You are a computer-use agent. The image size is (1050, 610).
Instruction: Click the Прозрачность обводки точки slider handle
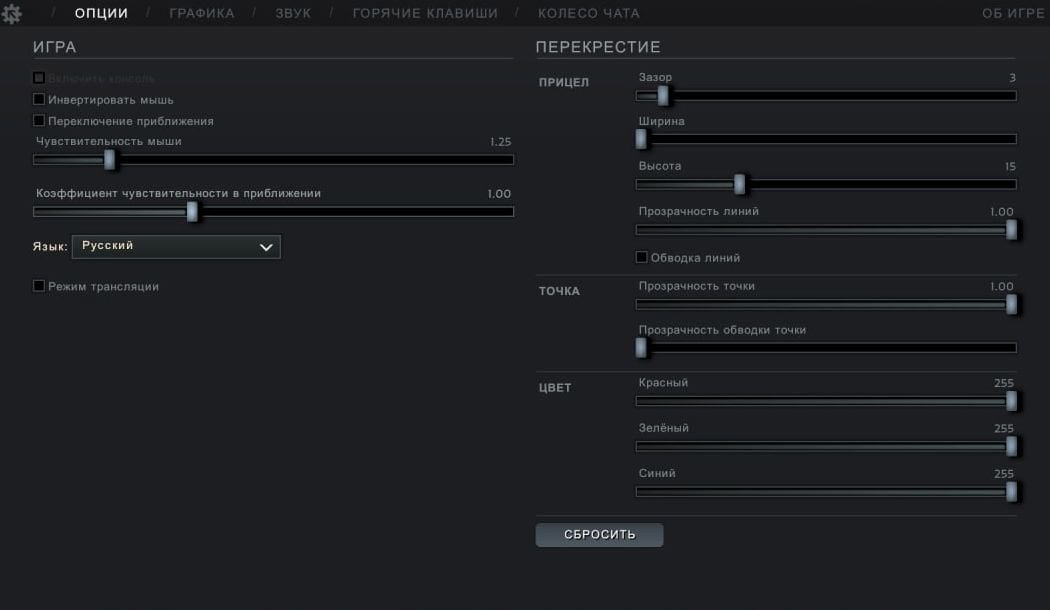pyautogui.click(x=642, y=348)
